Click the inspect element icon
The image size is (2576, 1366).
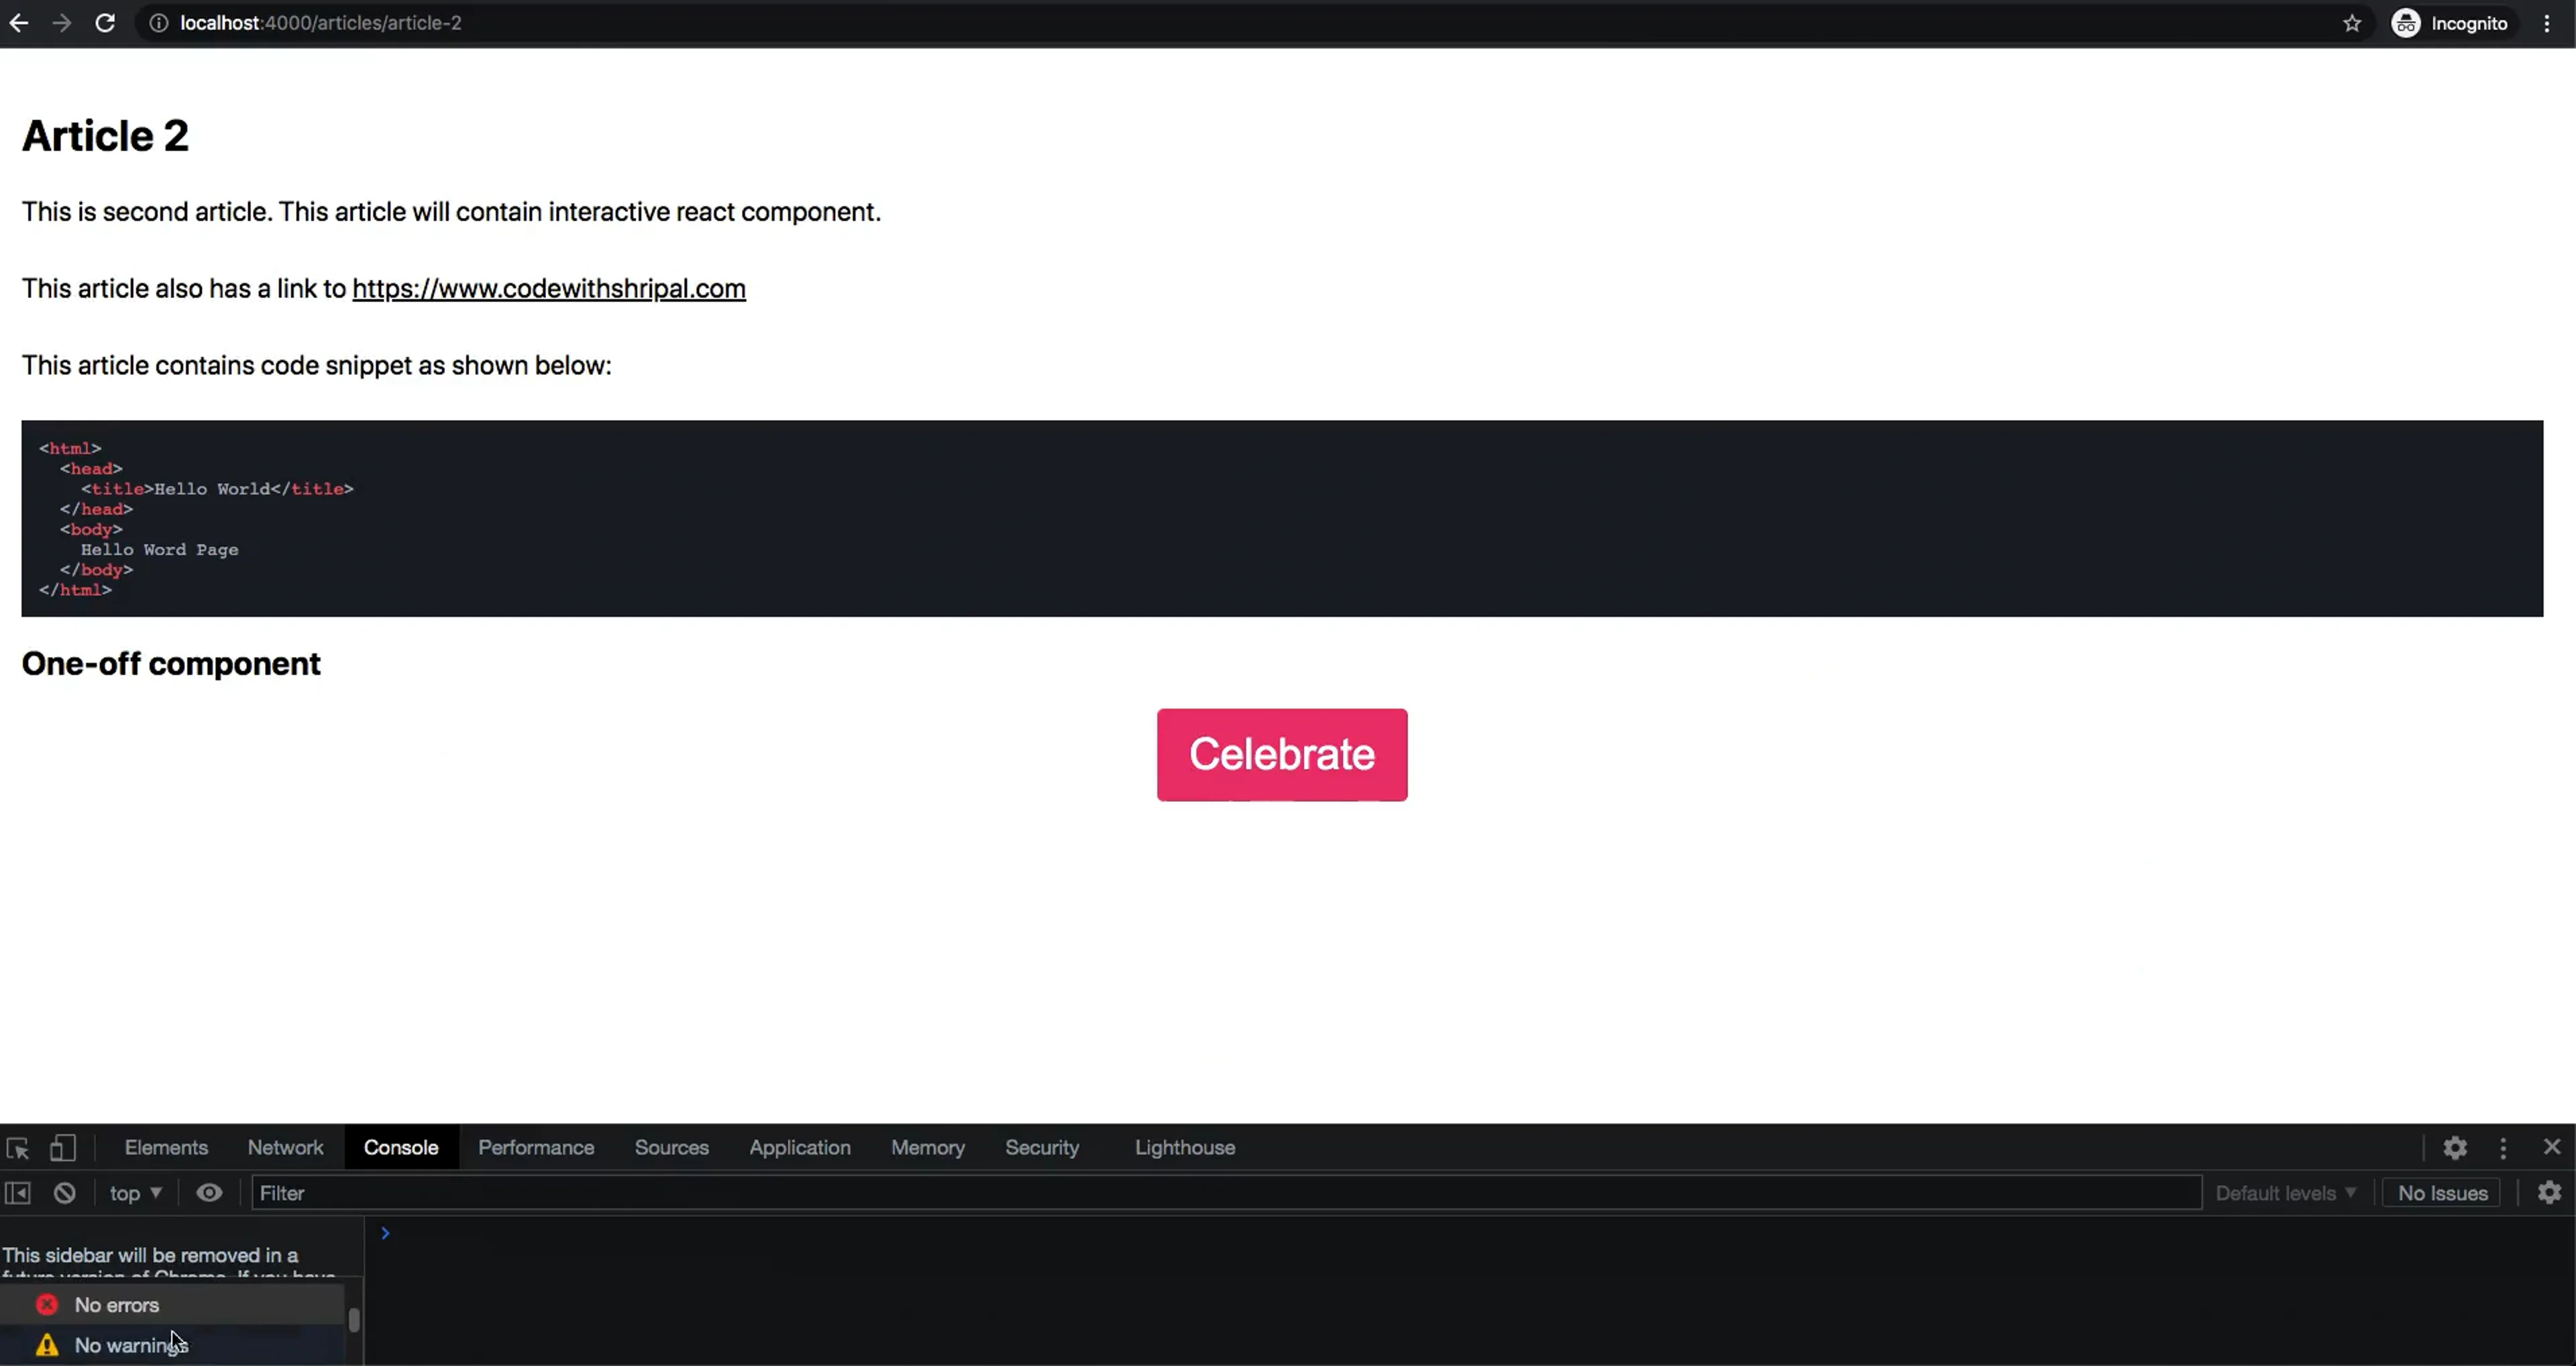(x=19, y=1147)
